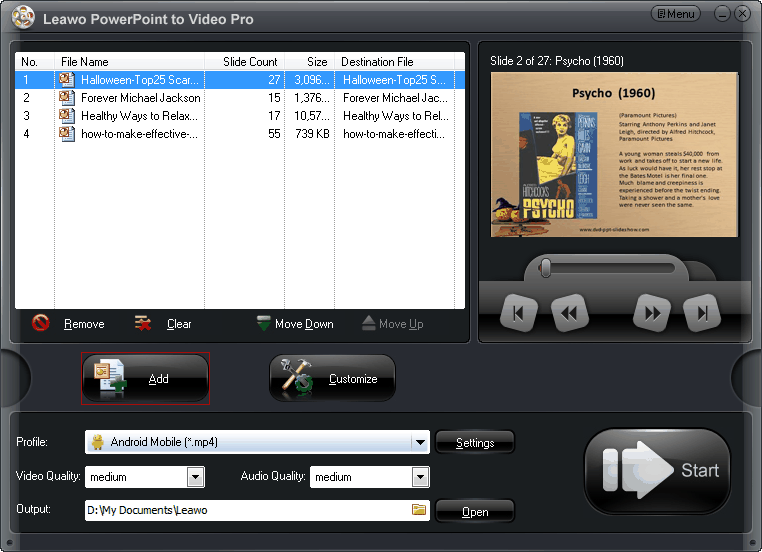762x552 pixels.
Task: Click the Leawo app logo icon
Action: (x=23, y=17)
